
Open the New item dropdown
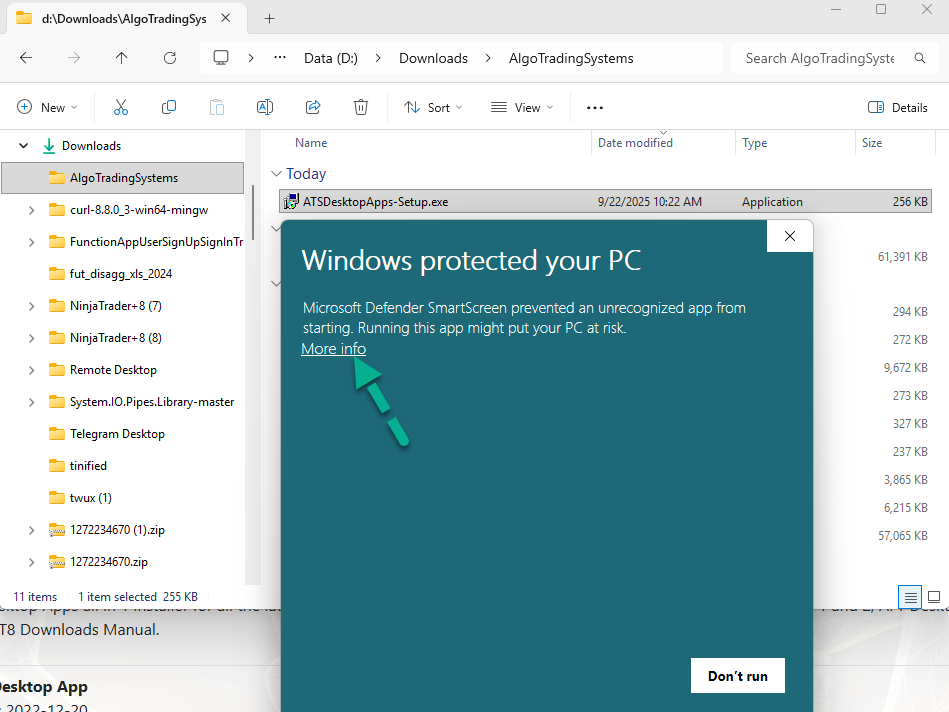click(48, 108)
